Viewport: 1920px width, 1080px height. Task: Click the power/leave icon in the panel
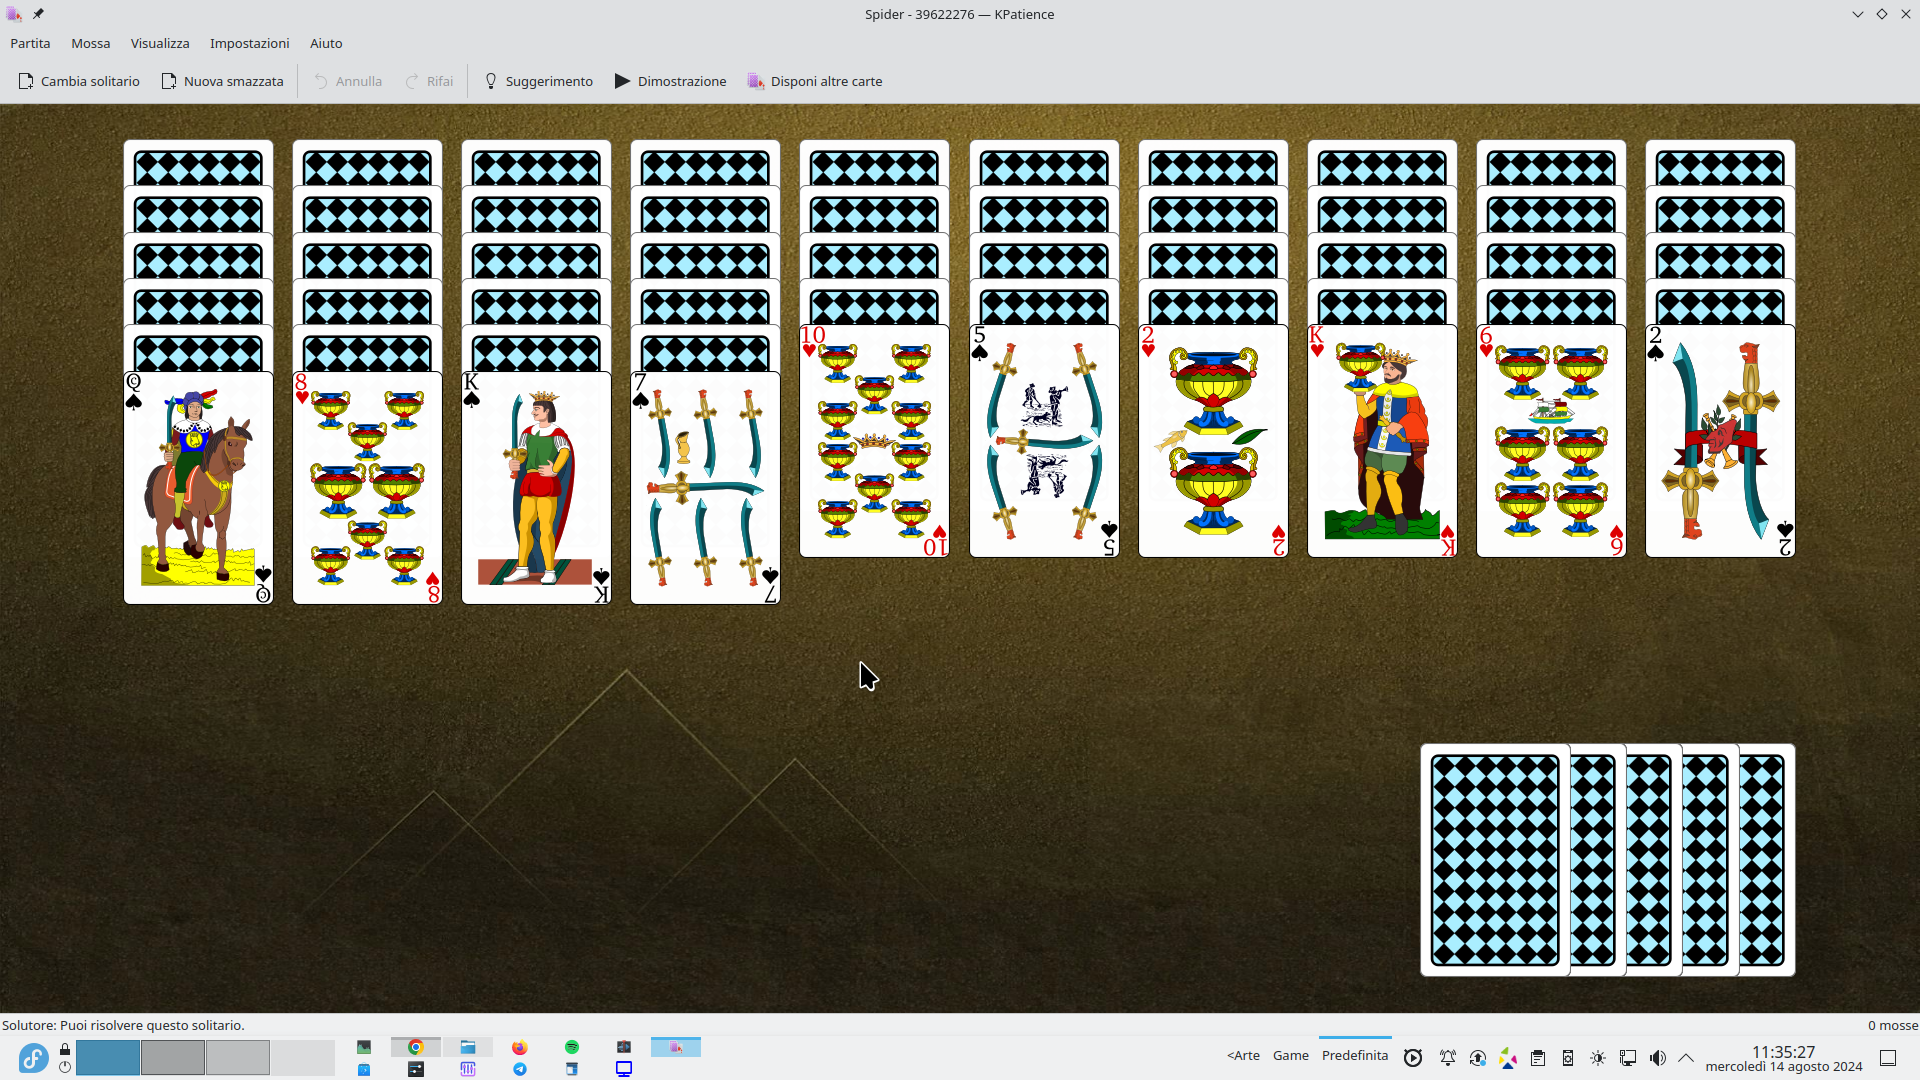(x=65, y=1067)
